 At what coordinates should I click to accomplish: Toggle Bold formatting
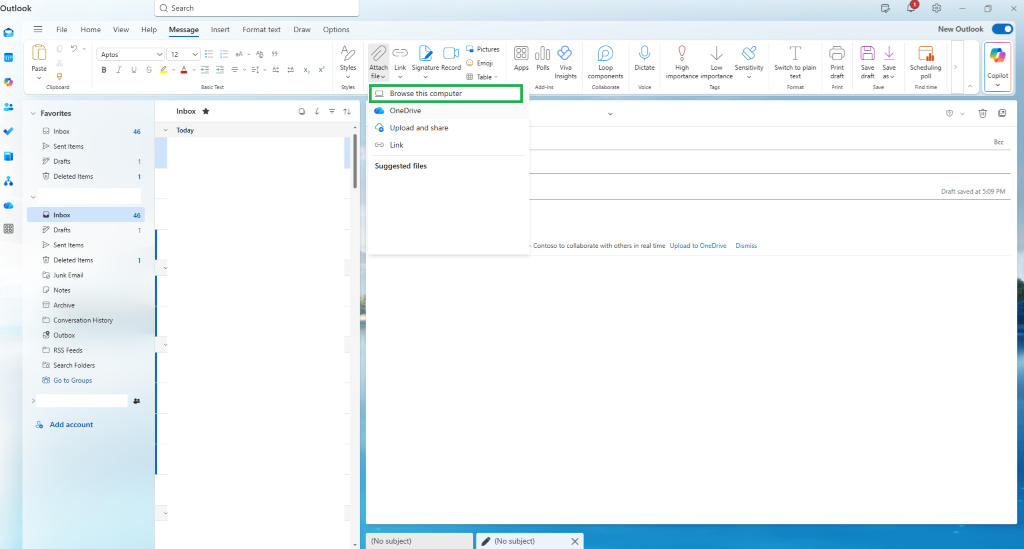(x=103, y=70)
